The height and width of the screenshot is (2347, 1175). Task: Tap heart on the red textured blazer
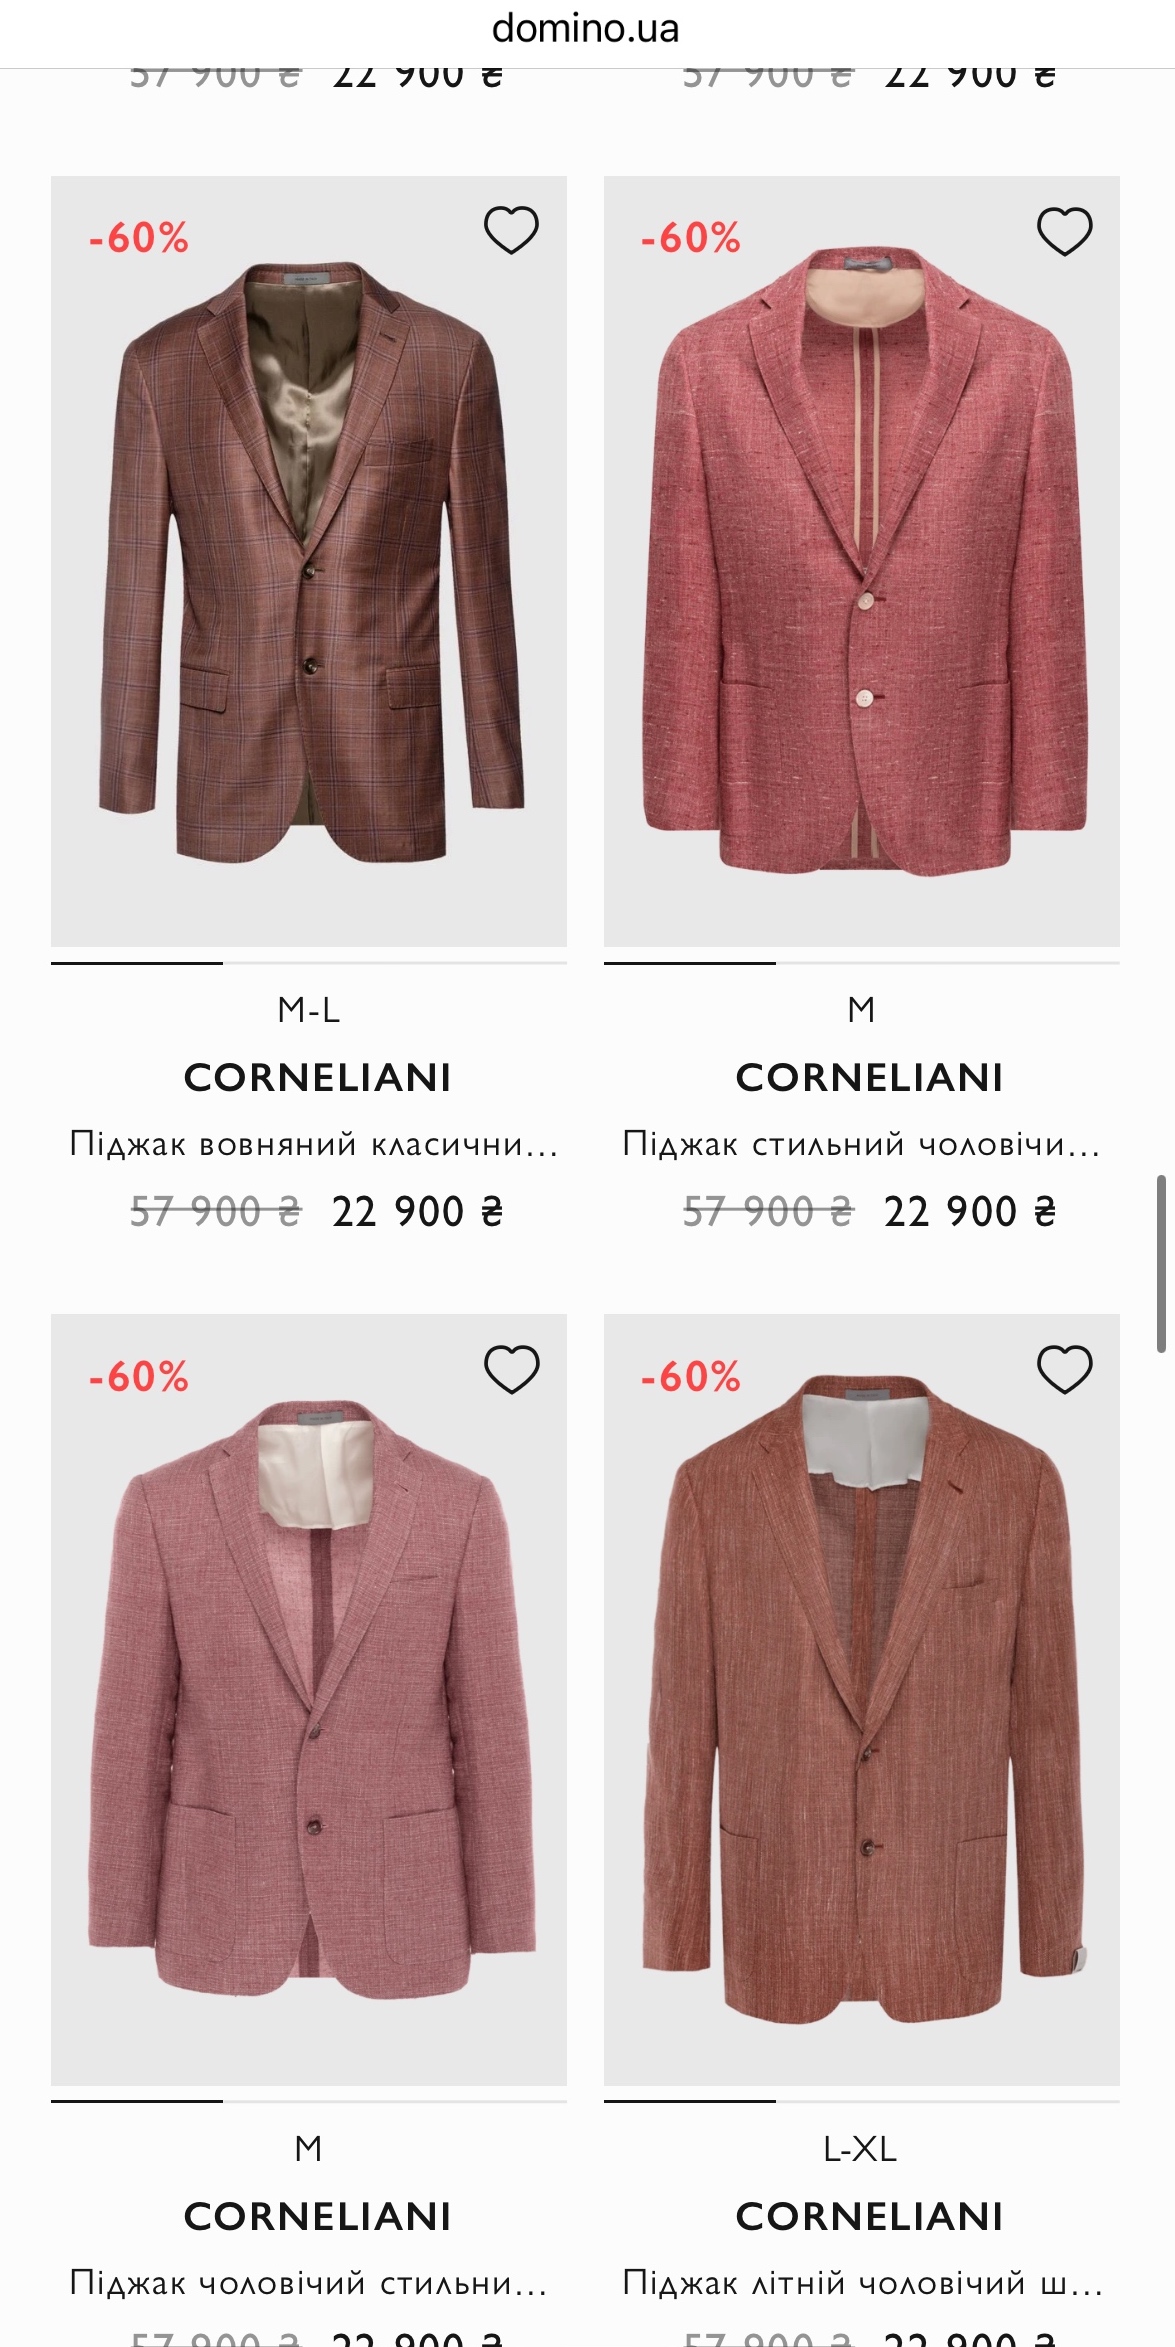(x=1064, y=231)
